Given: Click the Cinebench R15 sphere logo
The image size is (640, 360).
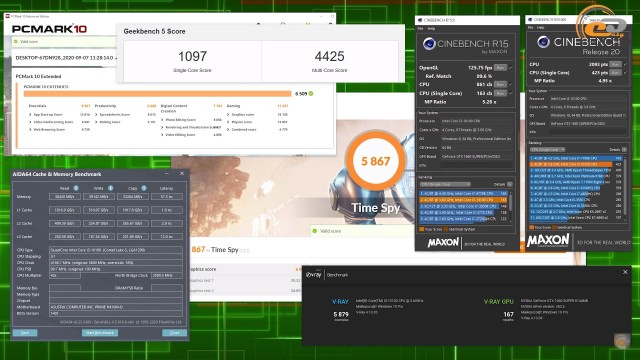Looking at the screenshot, I should pyautogui.click(x=429, y=43).
